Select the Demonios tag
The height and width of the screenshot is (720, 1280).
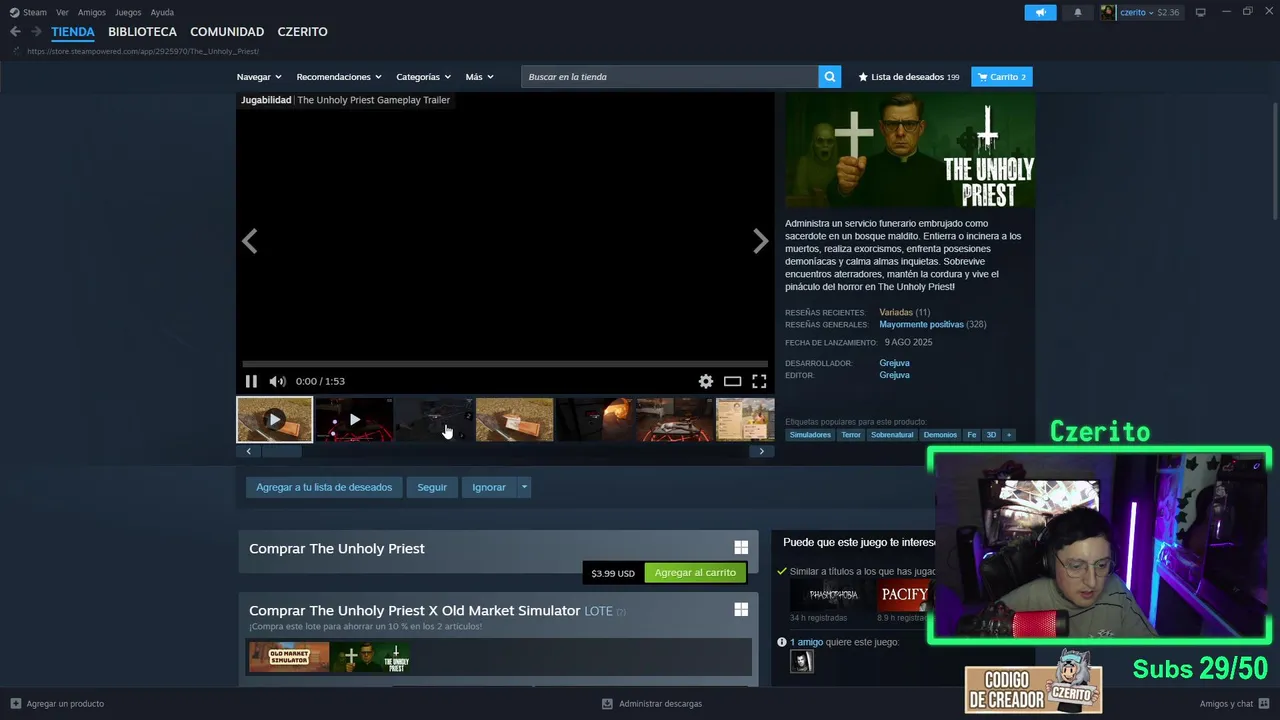pos(940,435)
